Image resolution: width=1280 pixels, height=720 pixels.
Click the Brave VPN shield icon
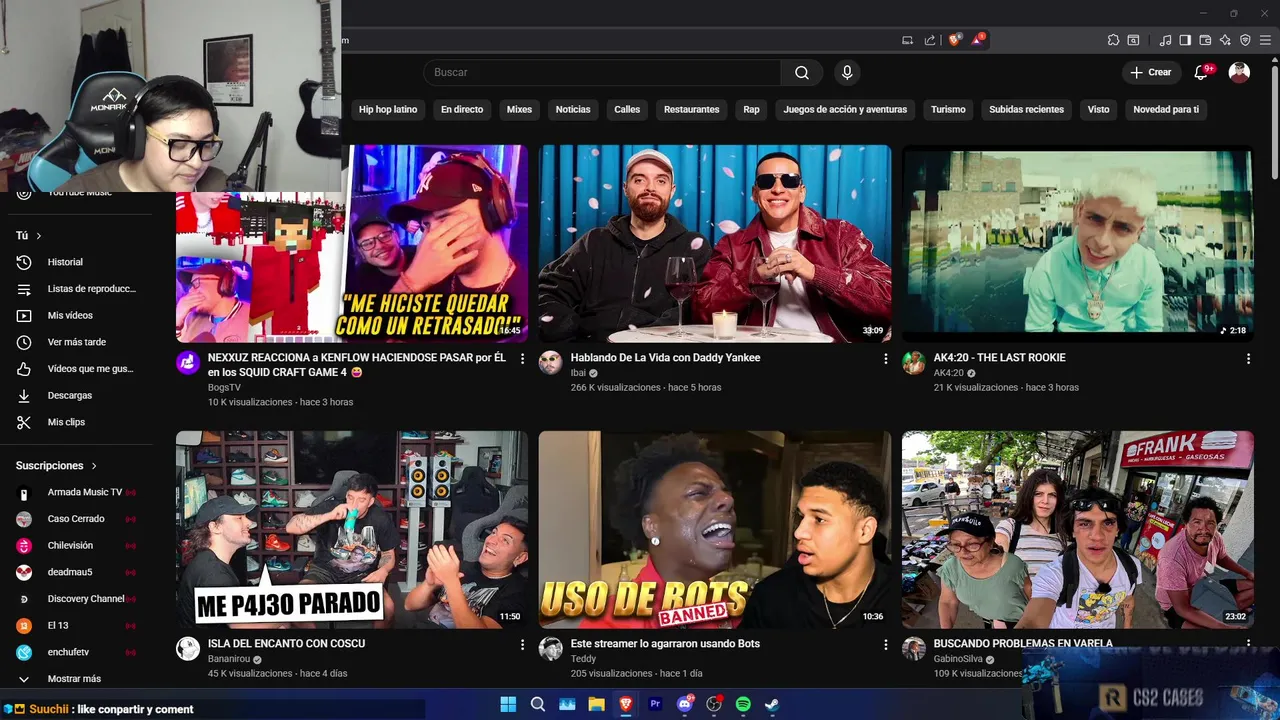(1245, 40)
